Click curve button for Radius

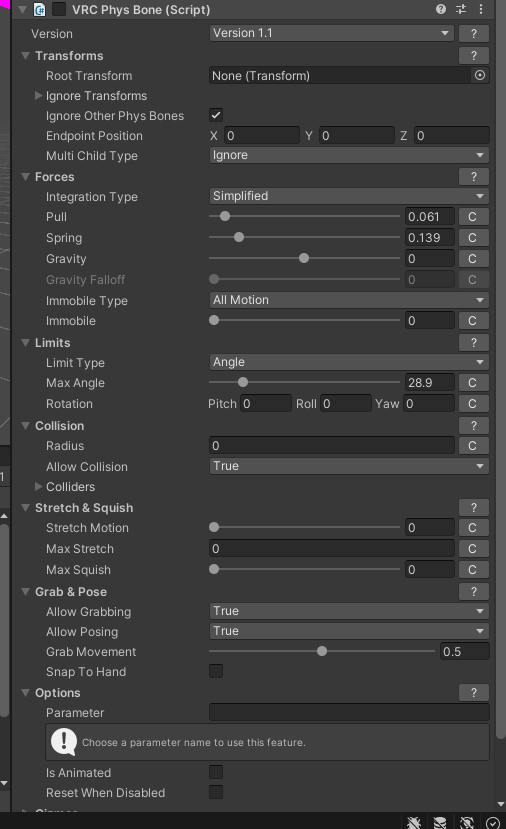tap(472, 446)
